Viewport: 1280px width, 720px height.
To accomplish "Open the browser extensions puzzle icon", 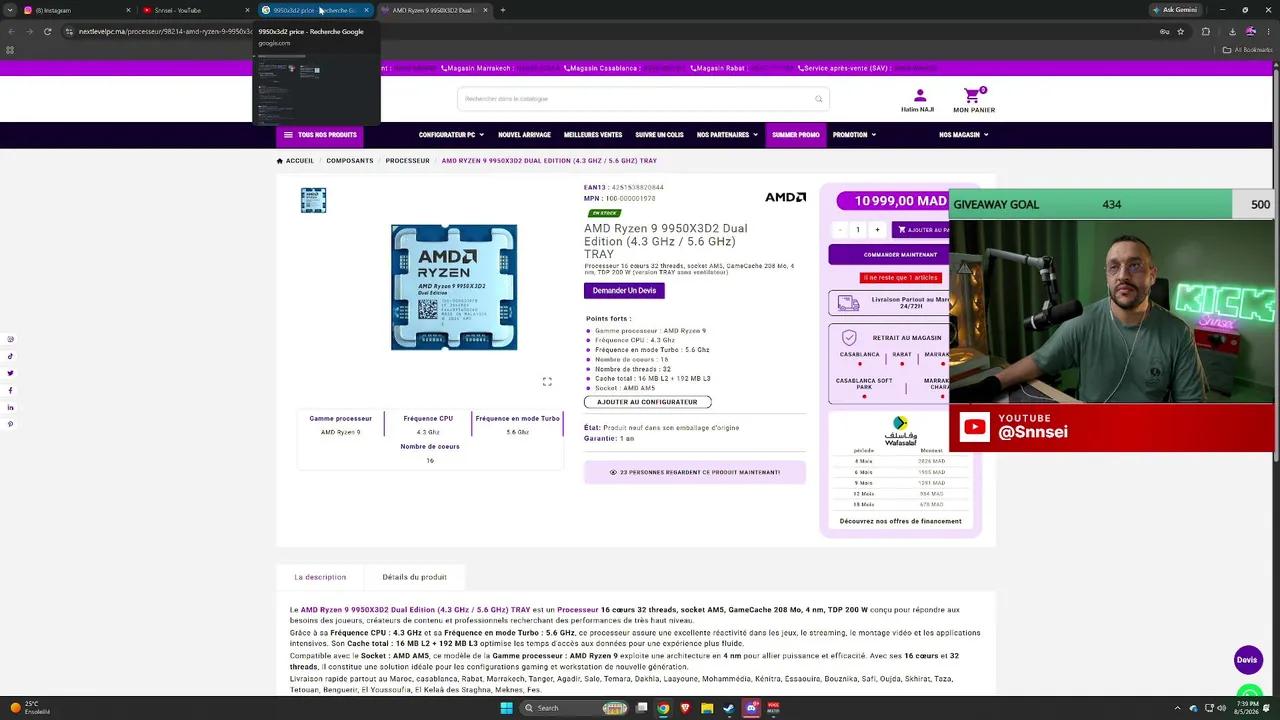I will click(x=1206, y=31).
